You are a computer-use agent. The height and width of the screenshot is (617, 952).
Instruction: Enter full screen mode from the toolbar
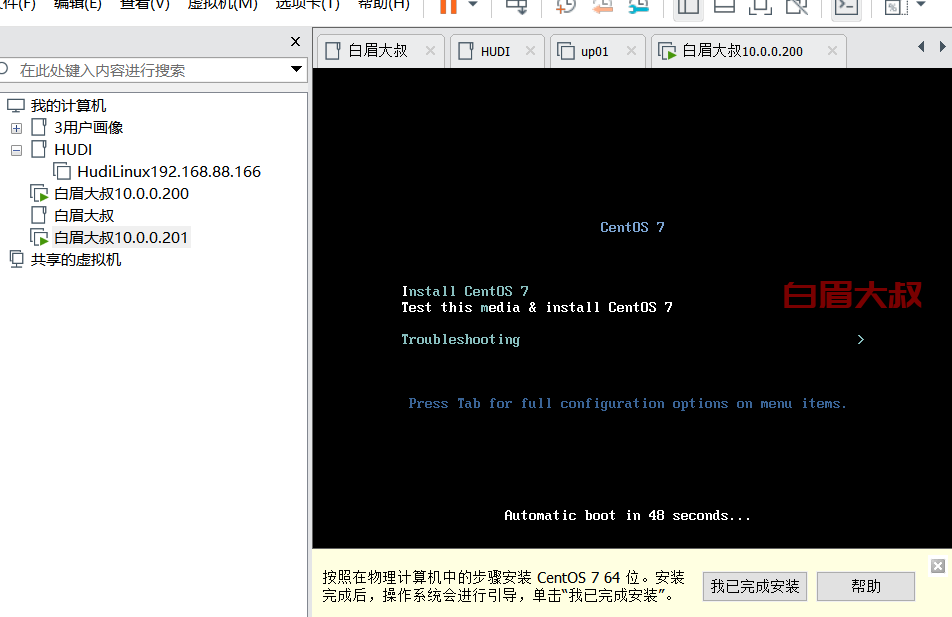click(x=760, y=6)
